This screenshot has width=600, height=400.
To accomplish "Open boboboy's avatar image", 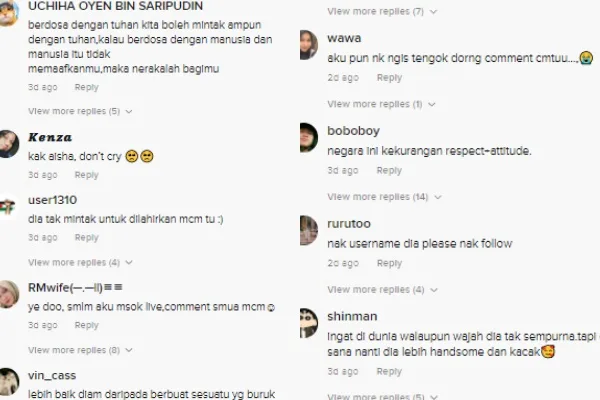I will coord(309,138).
